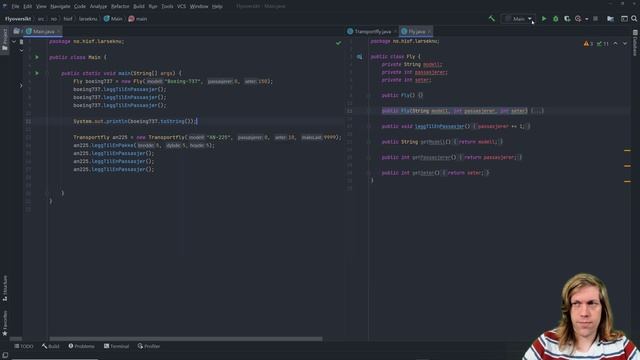The height and width of the screenshot is (360, 640).
Task: Click the main method breadcrumb
Action: tap(138, 19)
